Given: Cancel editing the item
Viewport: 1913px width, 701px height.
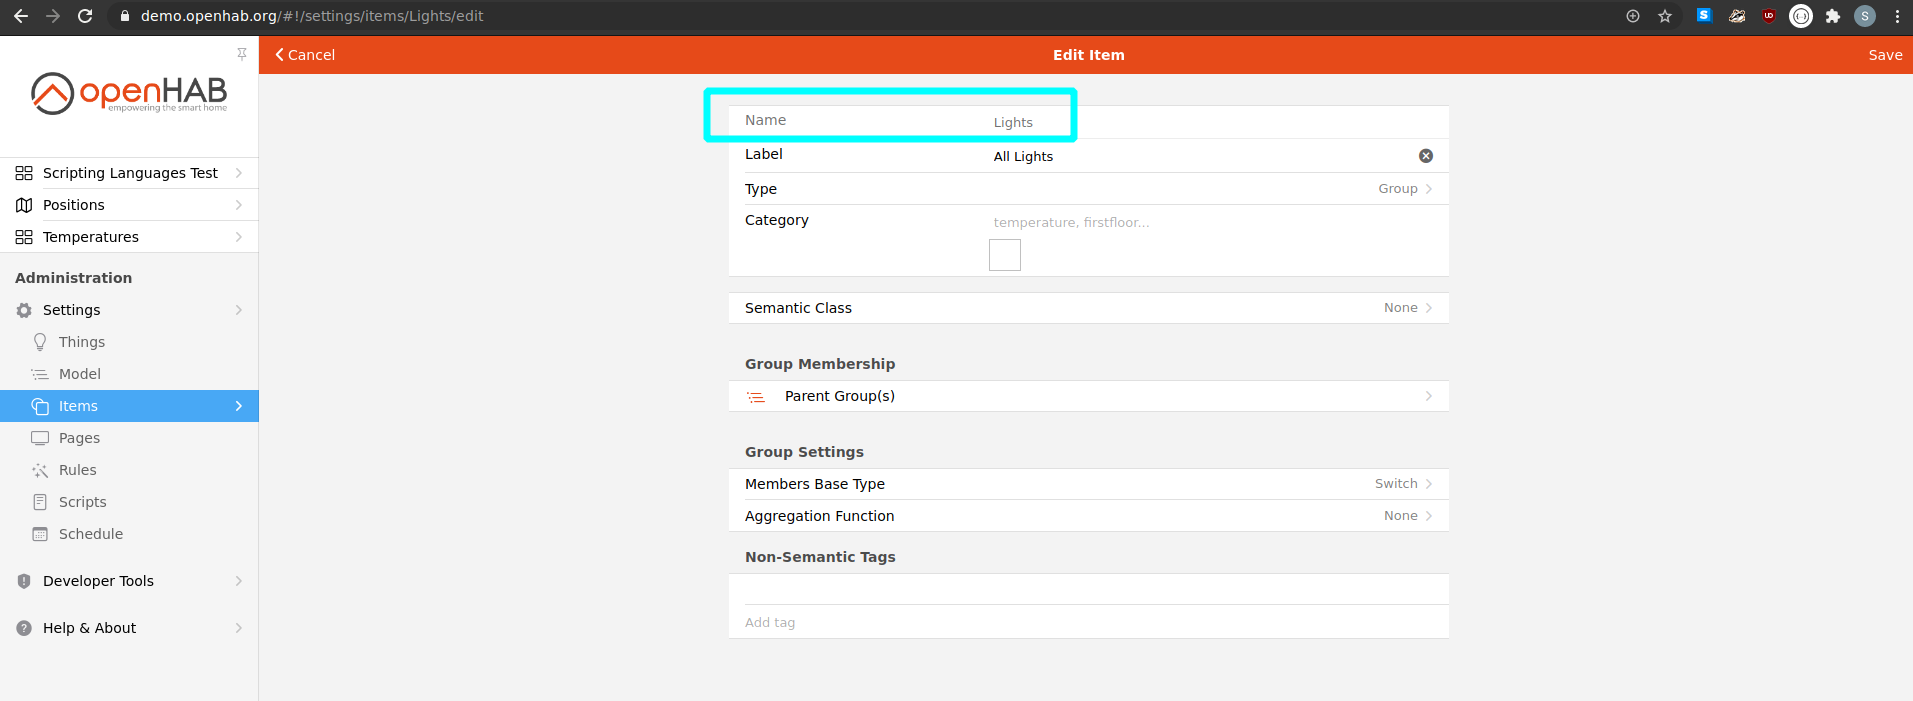Looking at the screenshot, I should [x=305, y=55].
